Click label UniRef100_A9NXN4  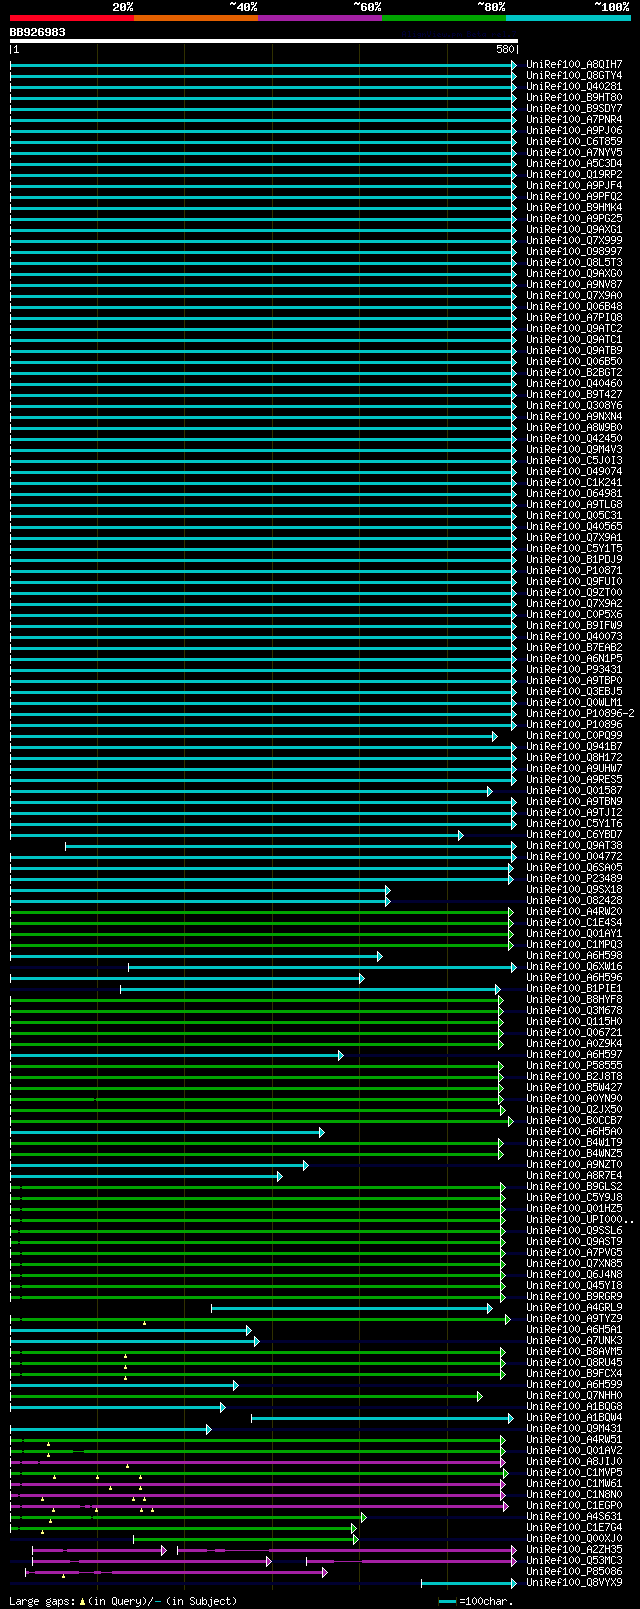[574, 417]
